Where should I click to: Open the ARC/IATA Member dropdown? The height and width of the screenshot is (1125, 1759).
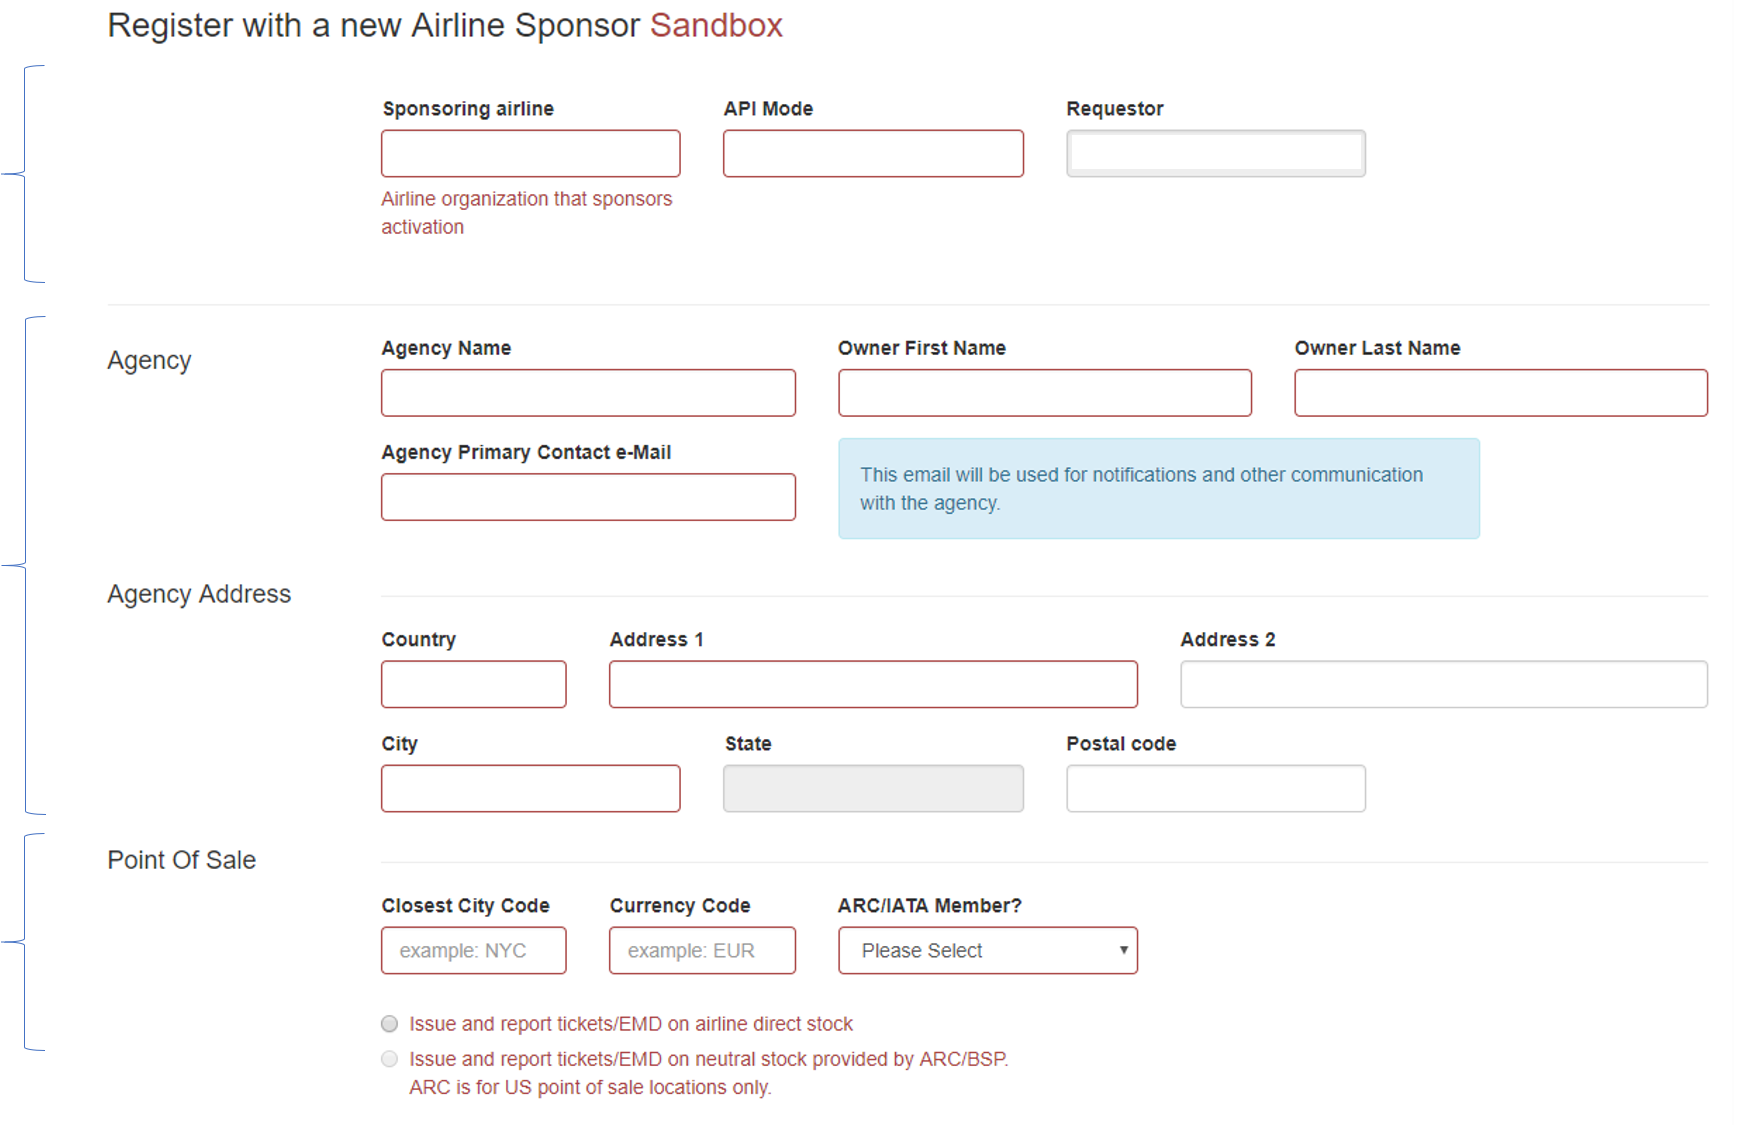[988, 950]
